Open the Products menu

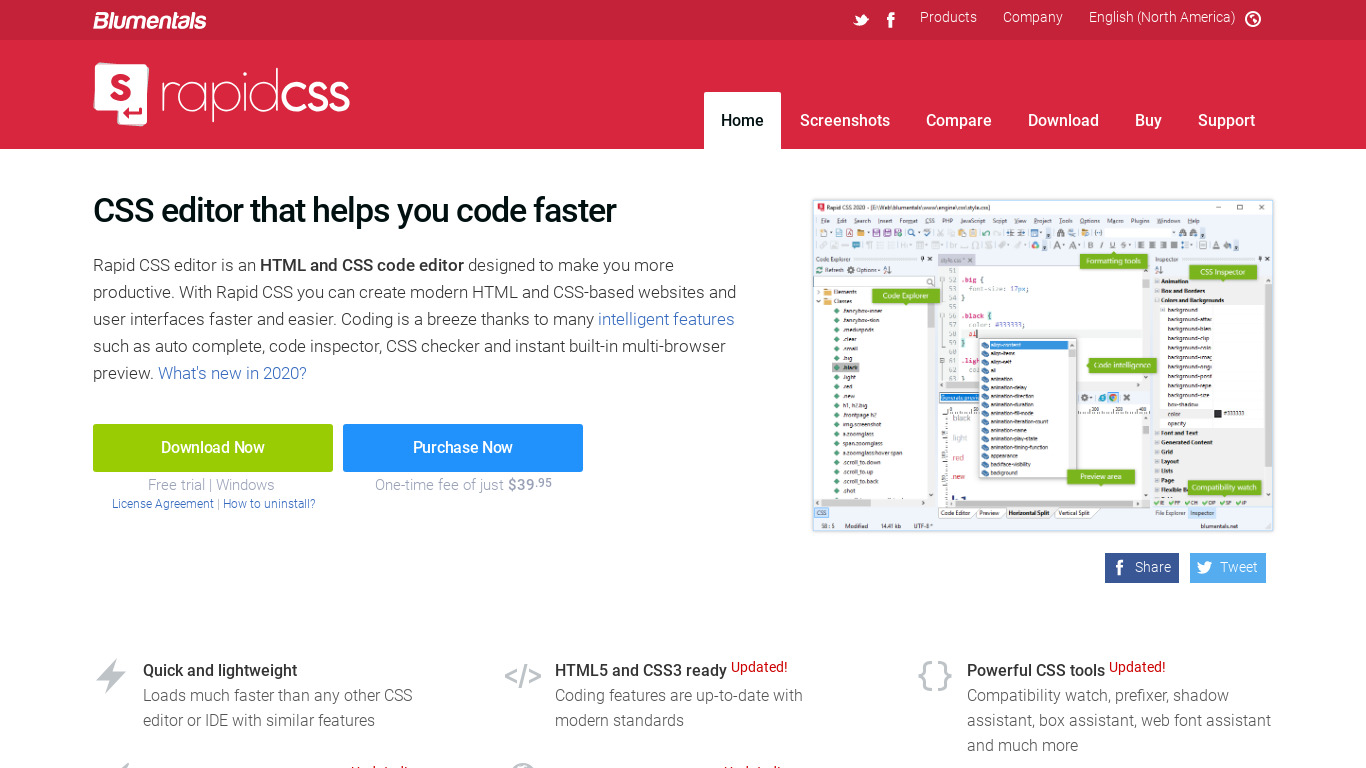click(948, 17)
